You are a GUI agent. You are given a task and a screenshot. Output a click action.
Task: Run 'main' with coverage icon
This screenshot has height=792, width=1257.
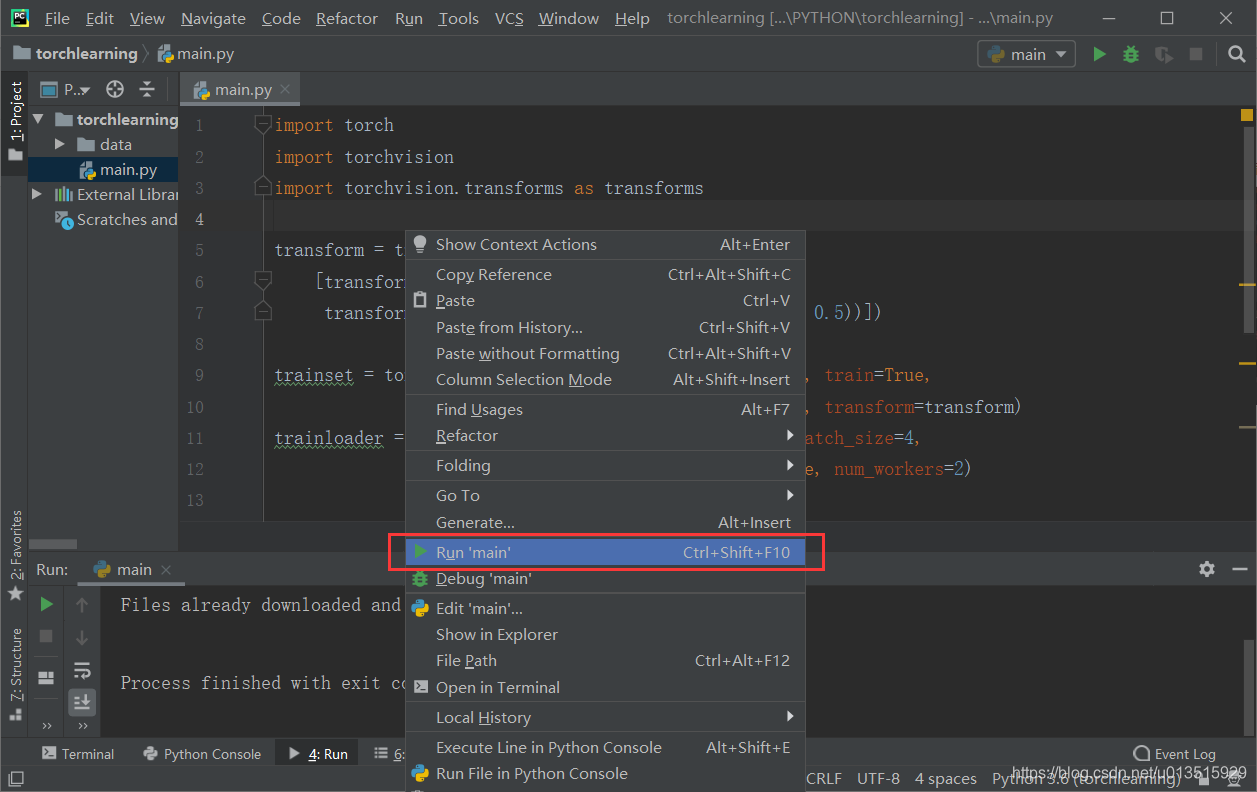pos(1162,54)
